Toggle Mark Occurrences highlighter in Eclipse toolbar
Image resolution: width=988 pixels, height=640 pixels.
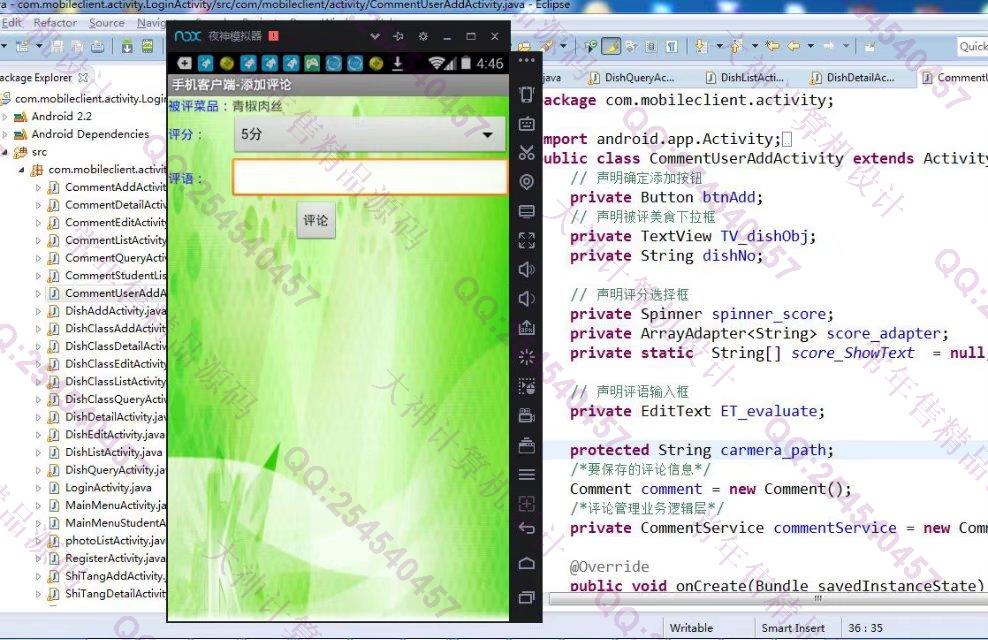[x=611, y=46]
